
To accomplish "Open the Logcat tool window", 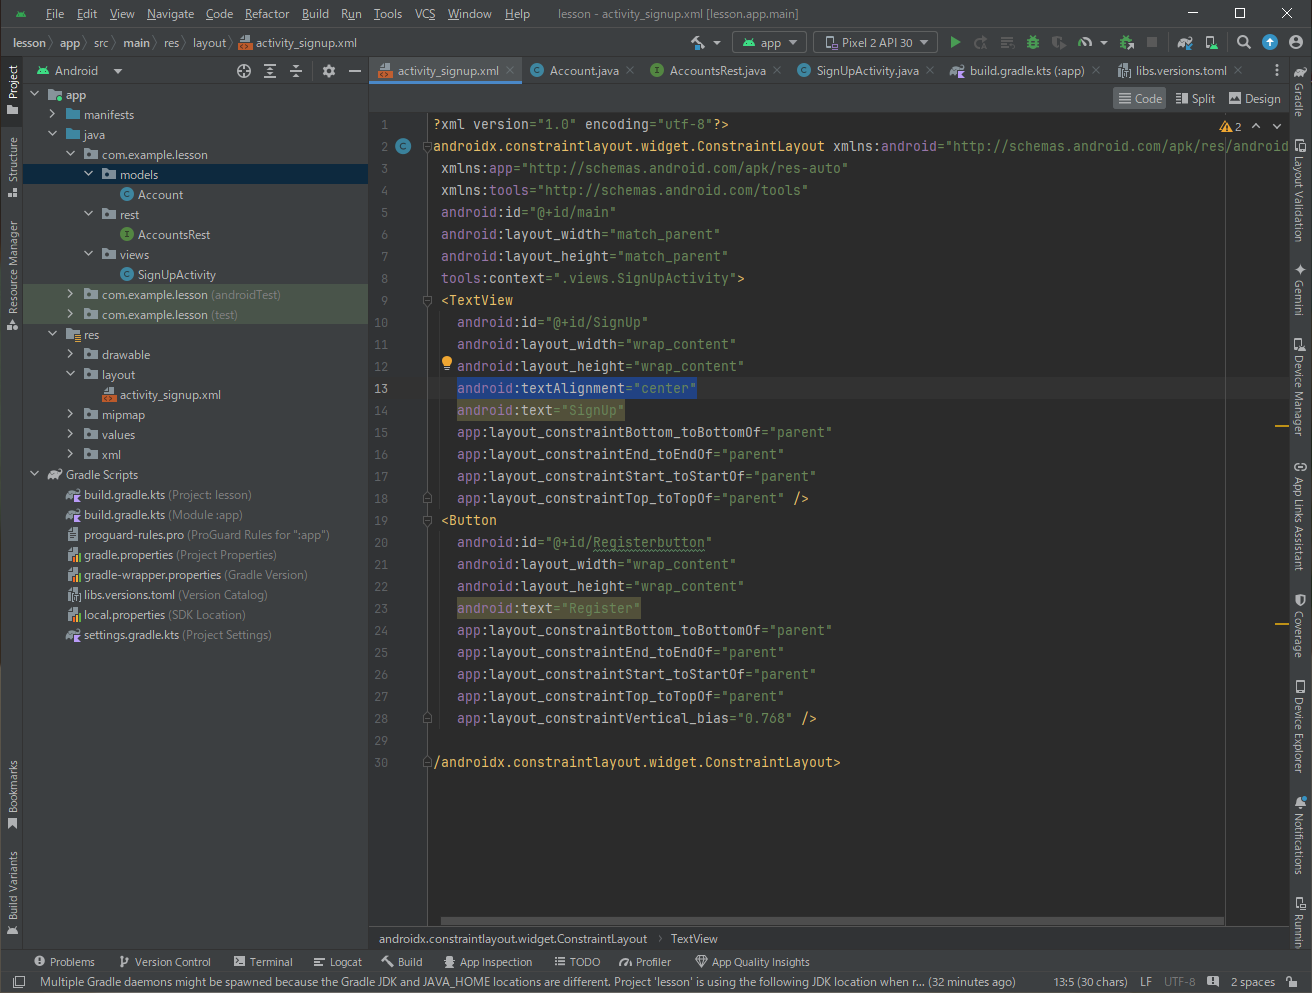I will [338, 962].
